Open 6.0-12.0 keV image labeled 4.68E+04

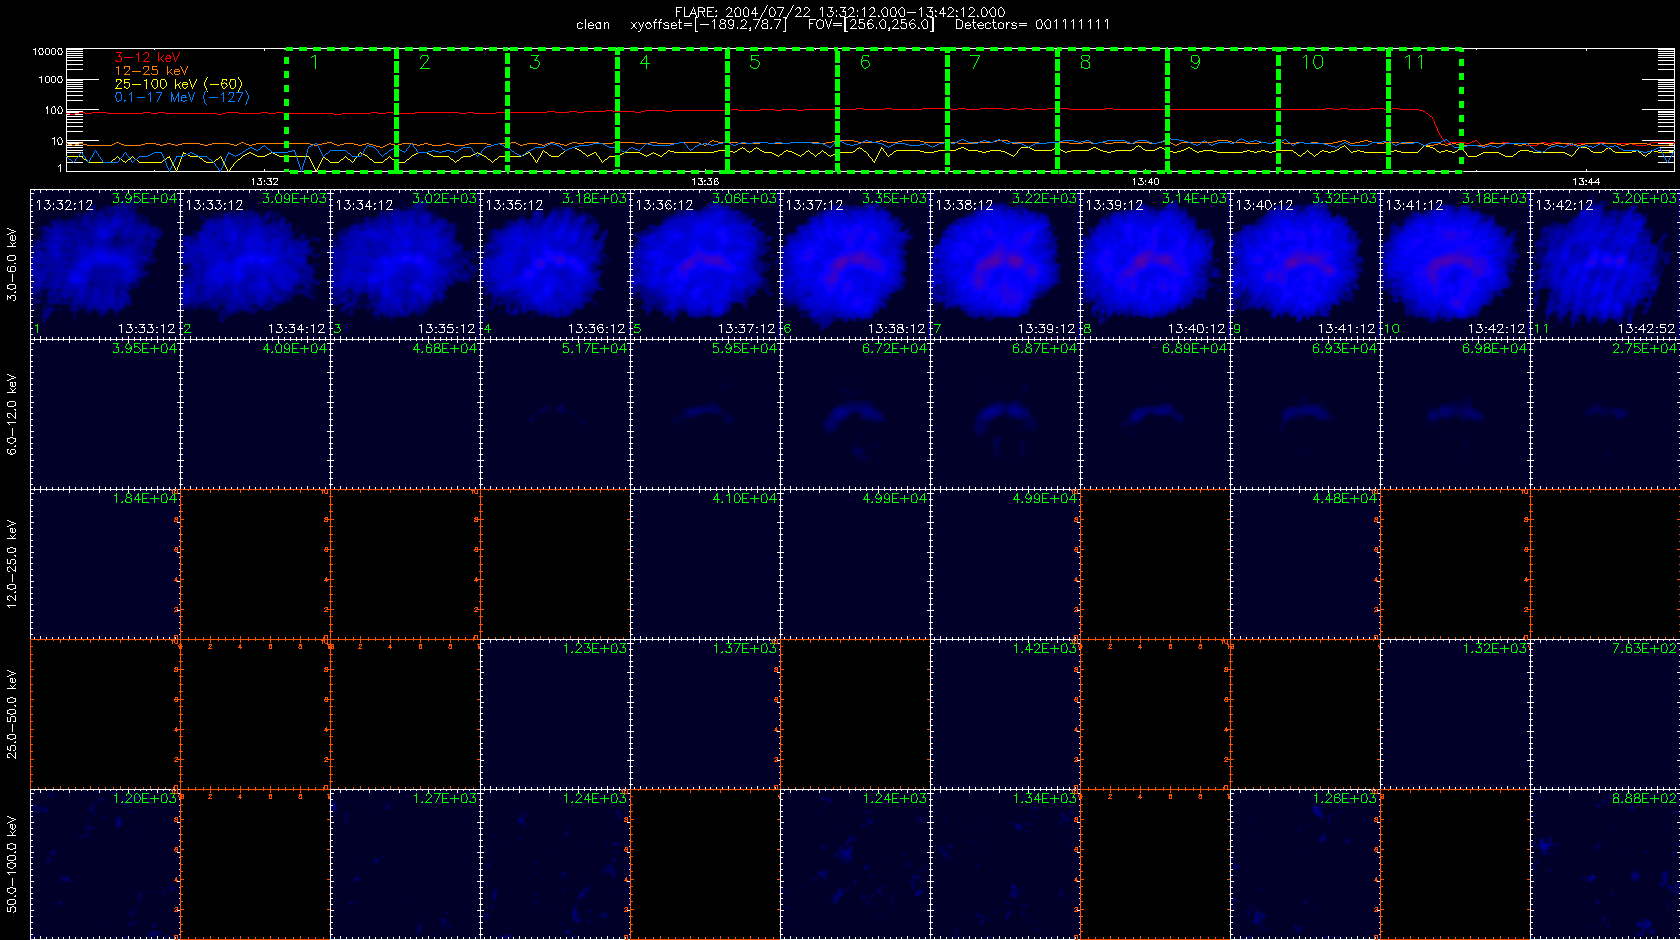405,414
